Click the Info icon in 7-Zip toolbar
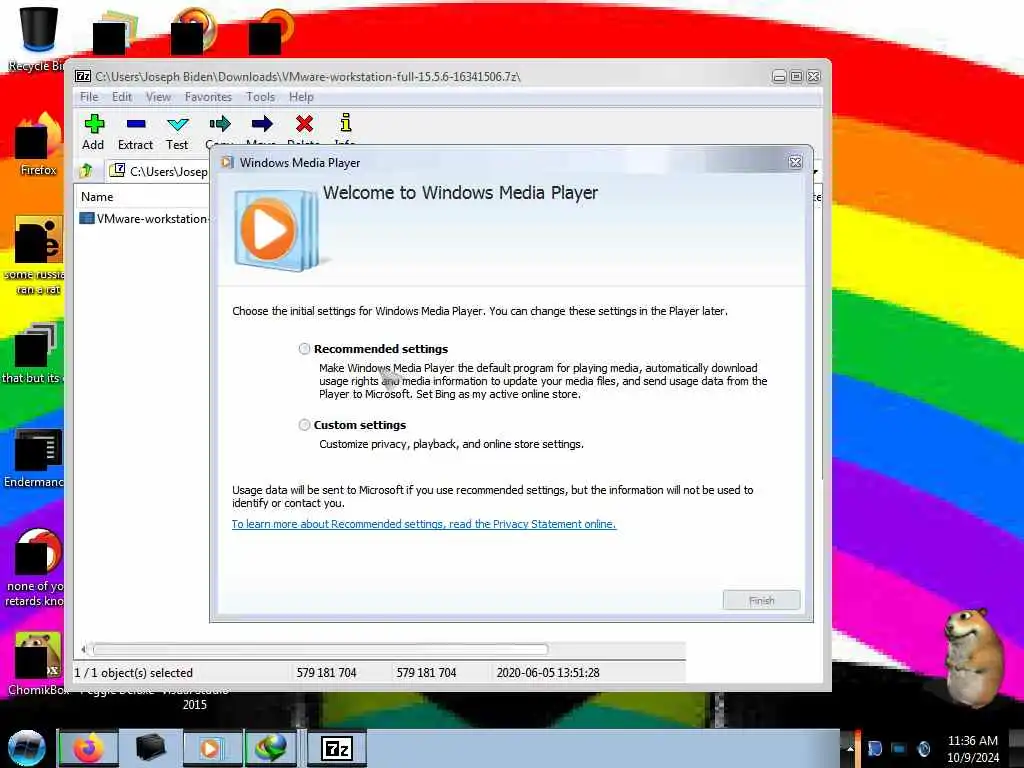Image resolution: width=1024 pixels, height=768 pixels. tap(345, 123)
